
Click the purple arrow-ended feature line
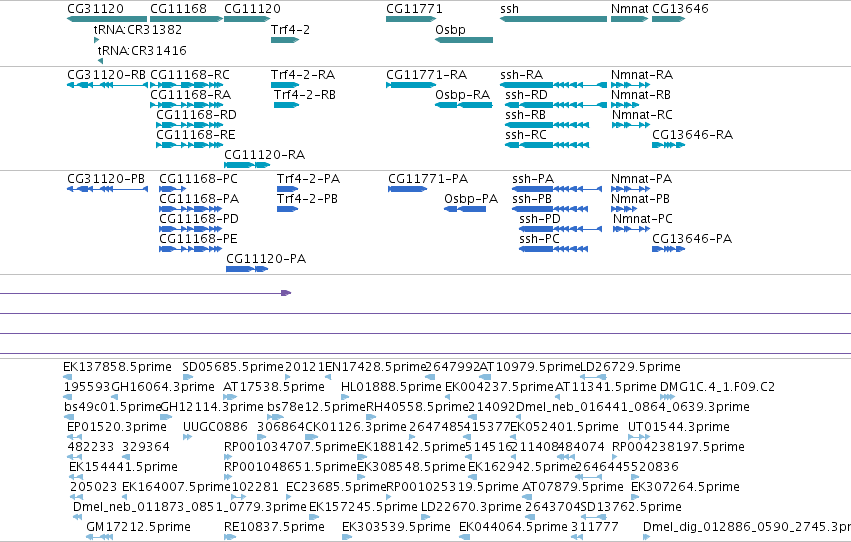145,293
